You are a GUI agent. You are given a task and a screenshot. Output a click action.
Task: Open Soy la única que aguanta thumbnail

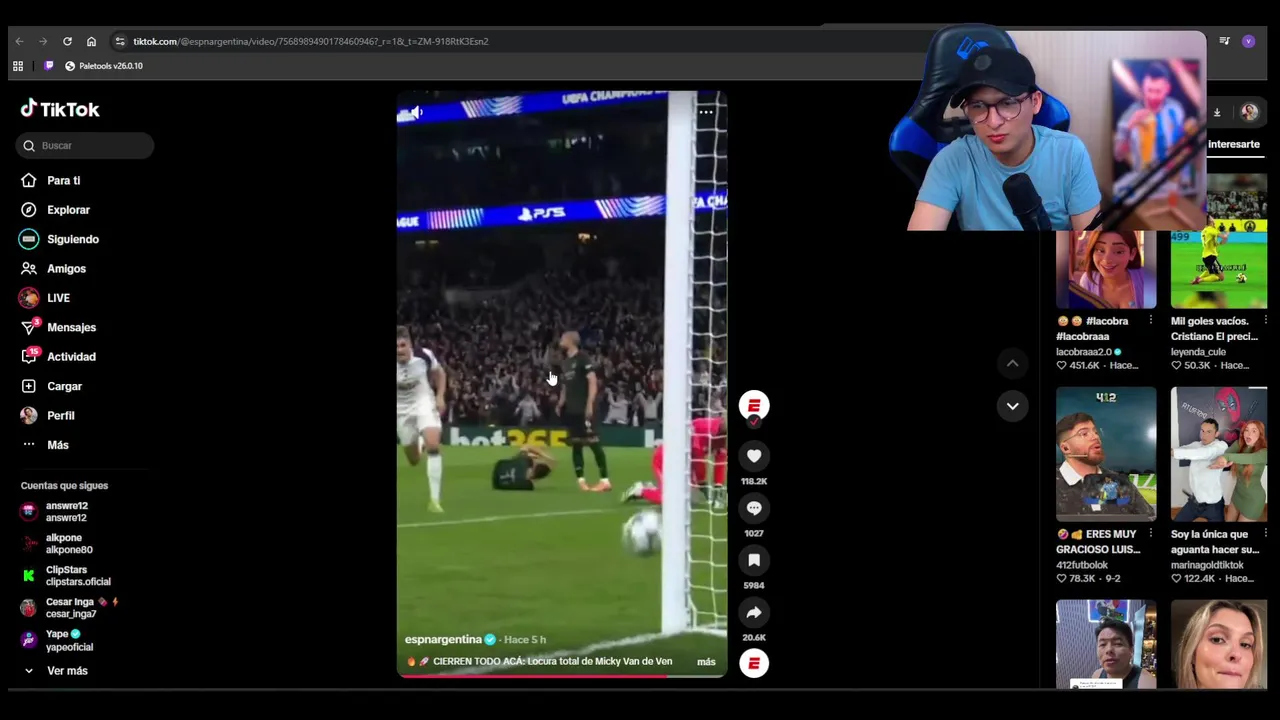pos(1219,454)
